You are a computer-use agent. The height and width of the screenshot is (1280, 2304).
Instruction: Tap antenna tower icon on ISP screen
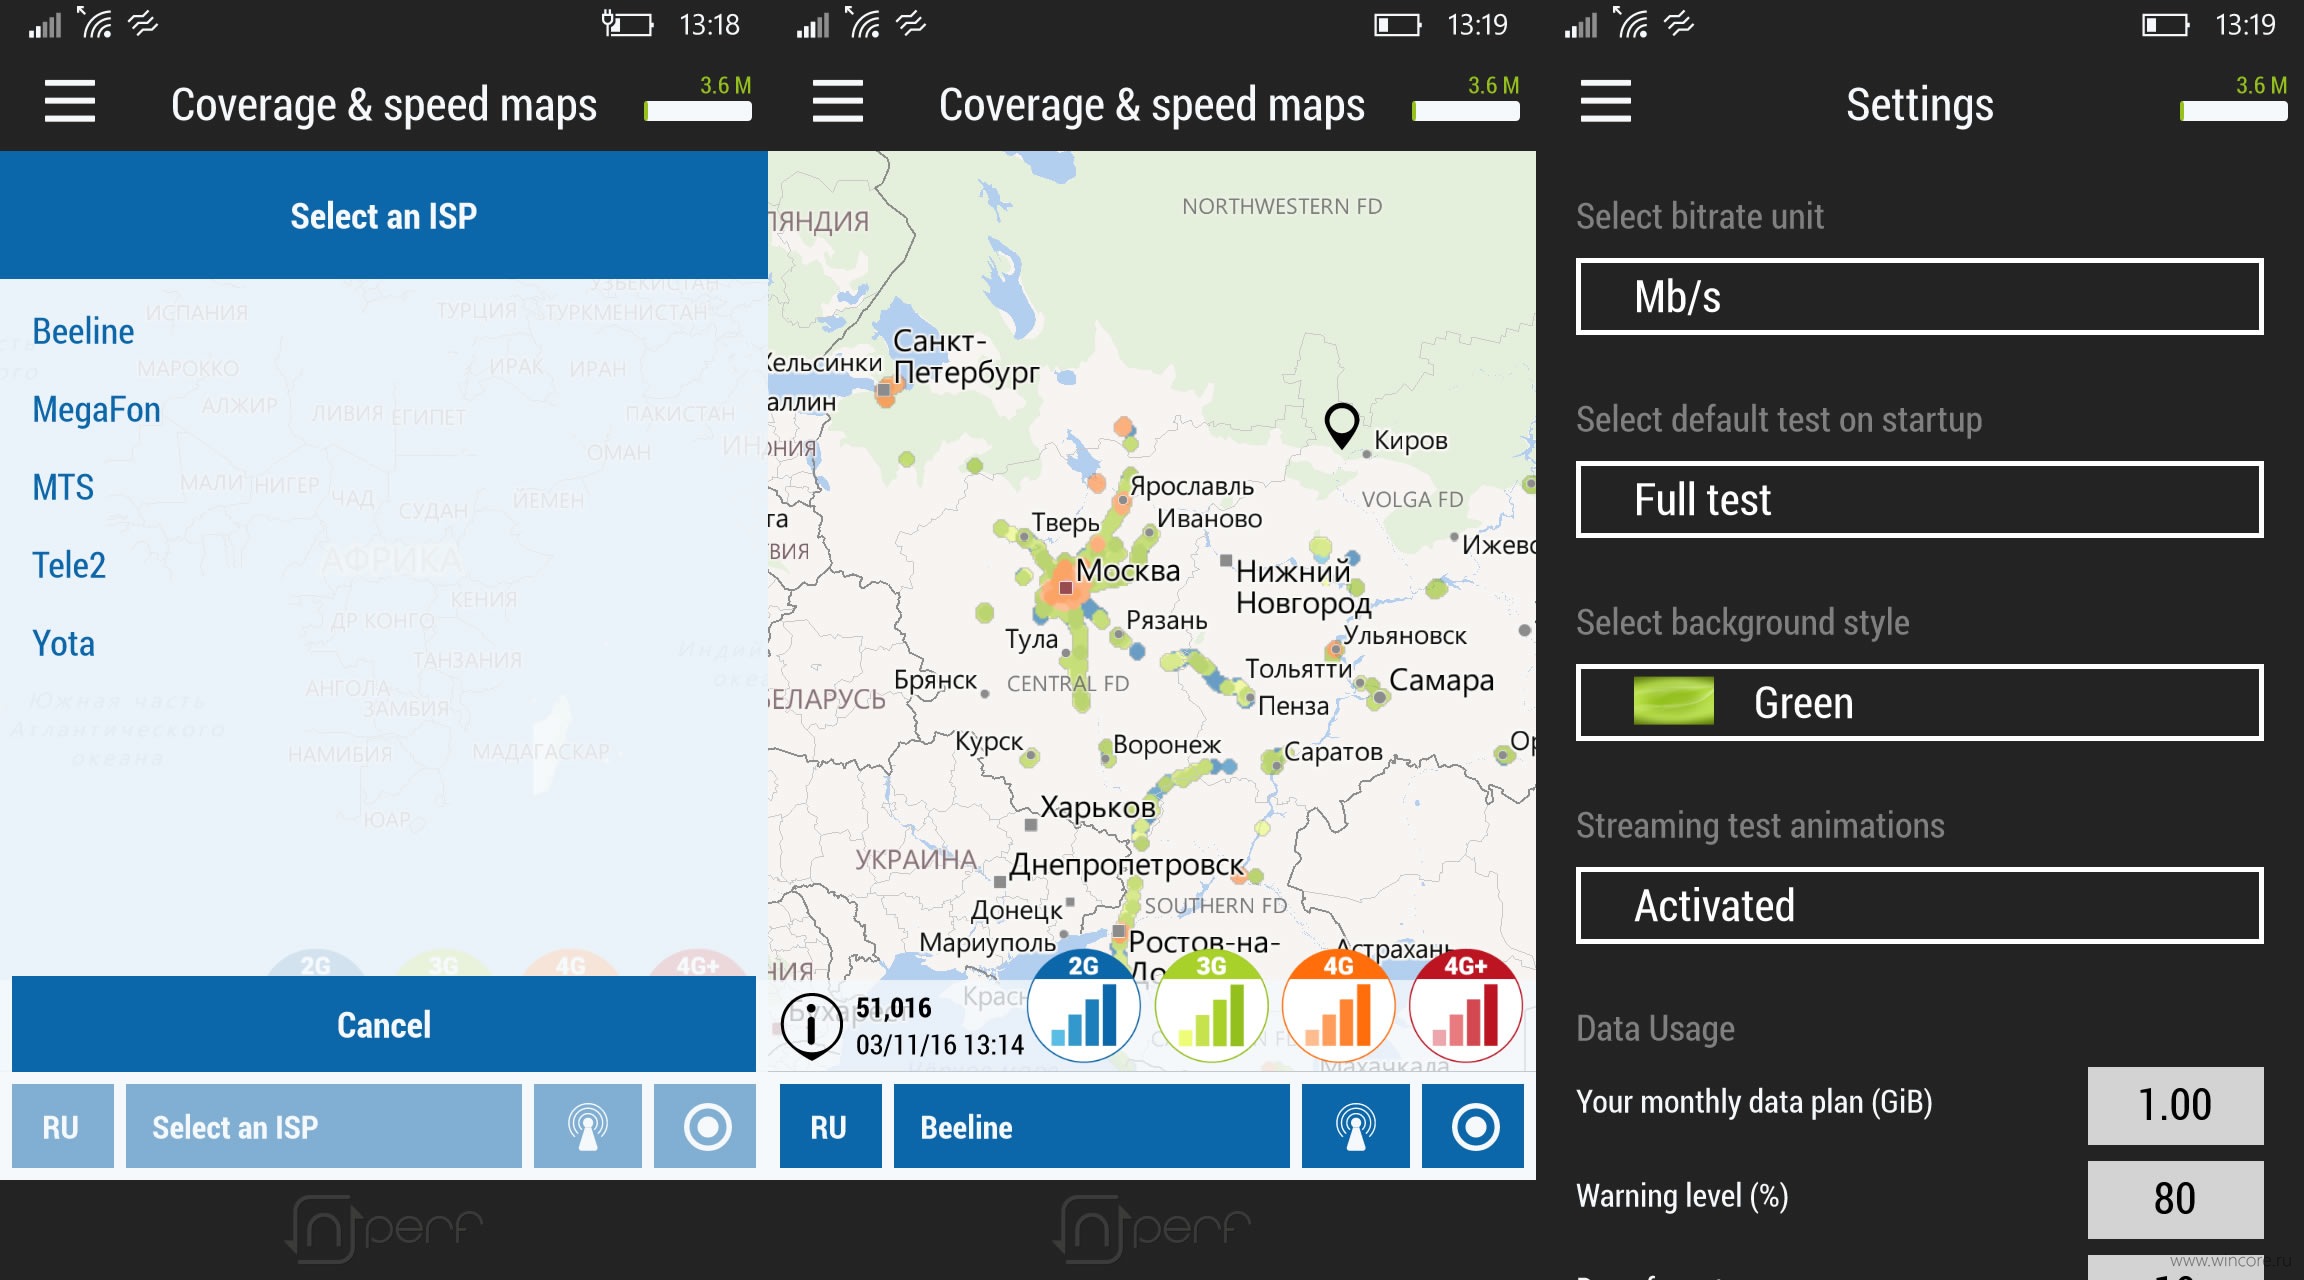[588, 1127]
